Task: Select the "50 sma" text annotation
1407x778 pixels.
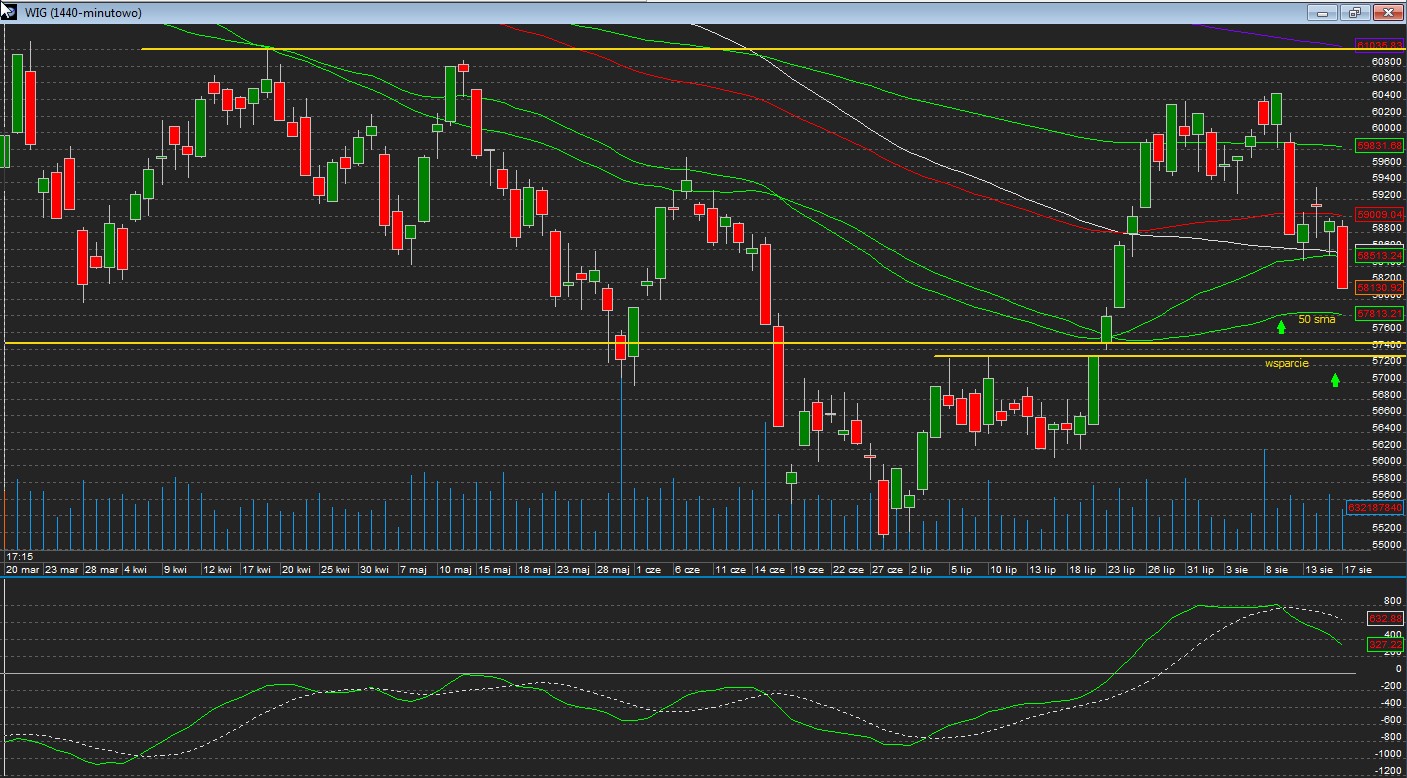Action: pyautogui.click(x=1316, y=320)
